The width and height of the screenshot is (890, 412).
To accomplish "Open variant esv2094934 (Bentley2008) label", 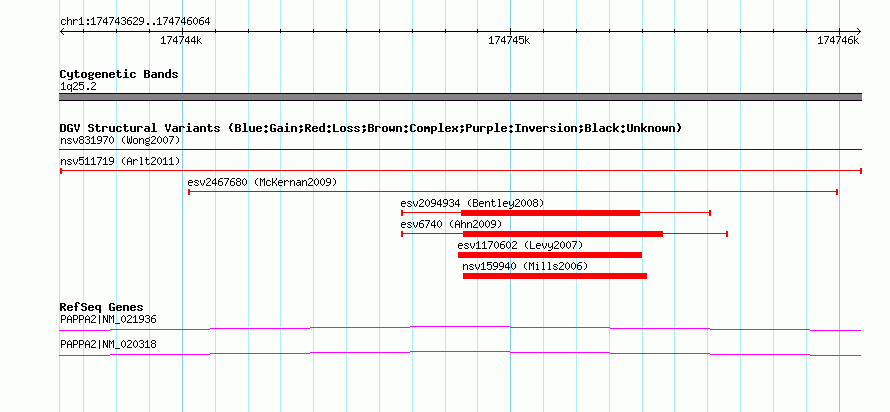I will point(472,203).
